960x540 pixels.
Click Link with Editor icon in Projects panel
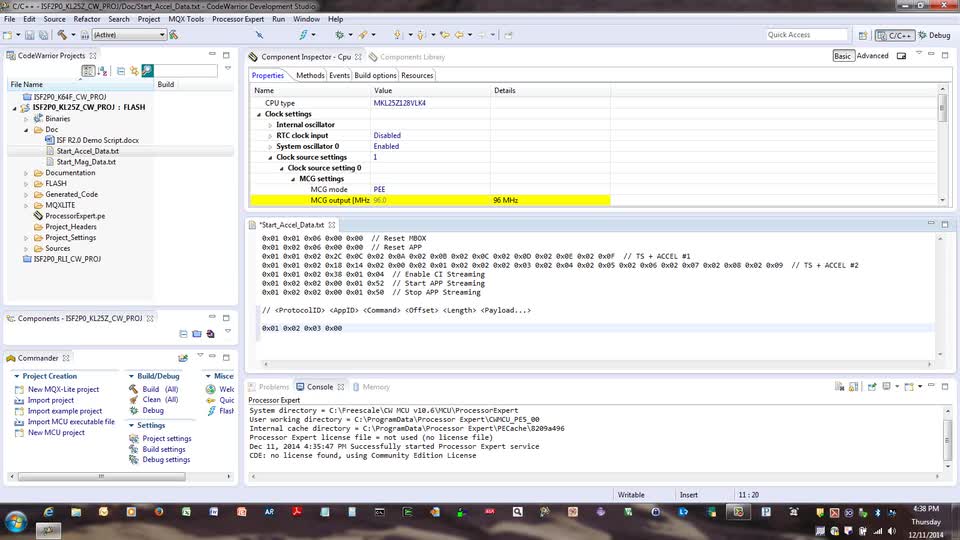click(134, 71)
